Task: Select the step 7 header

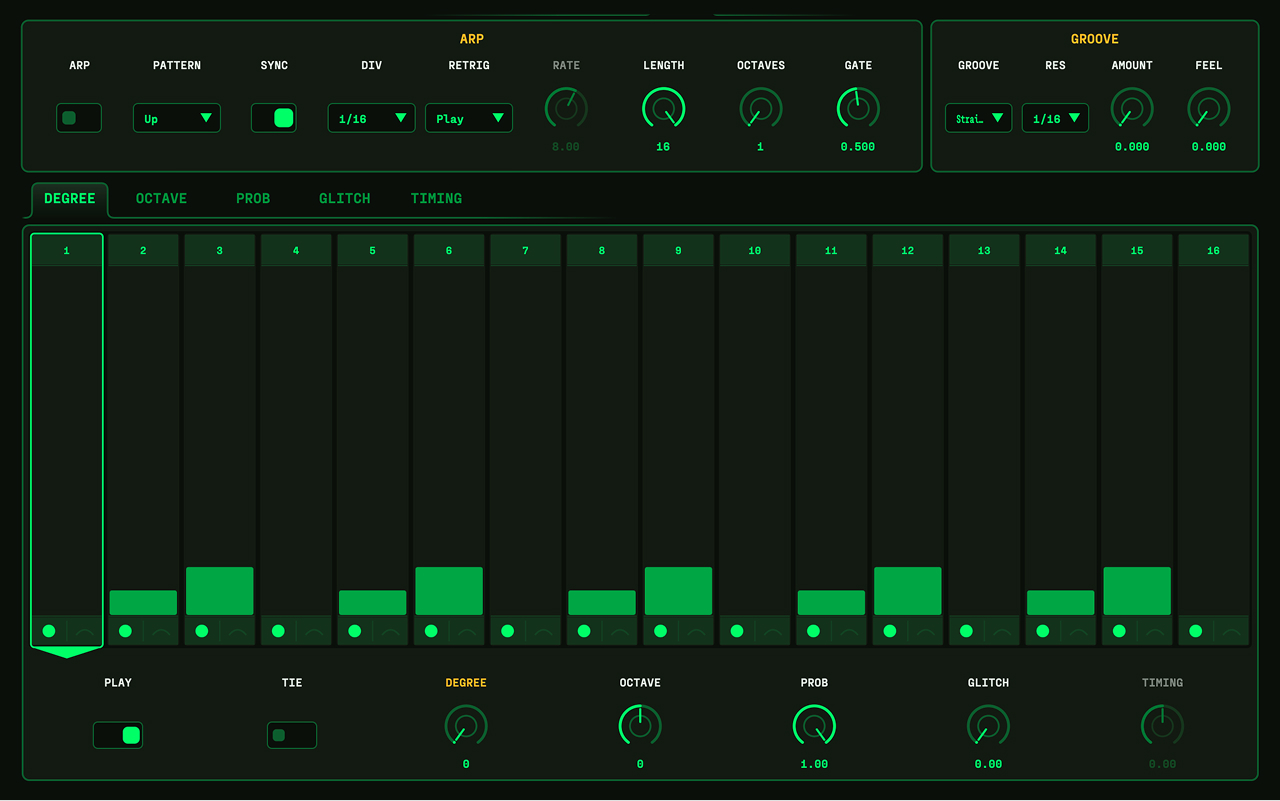Action: (x=525, y=251)
